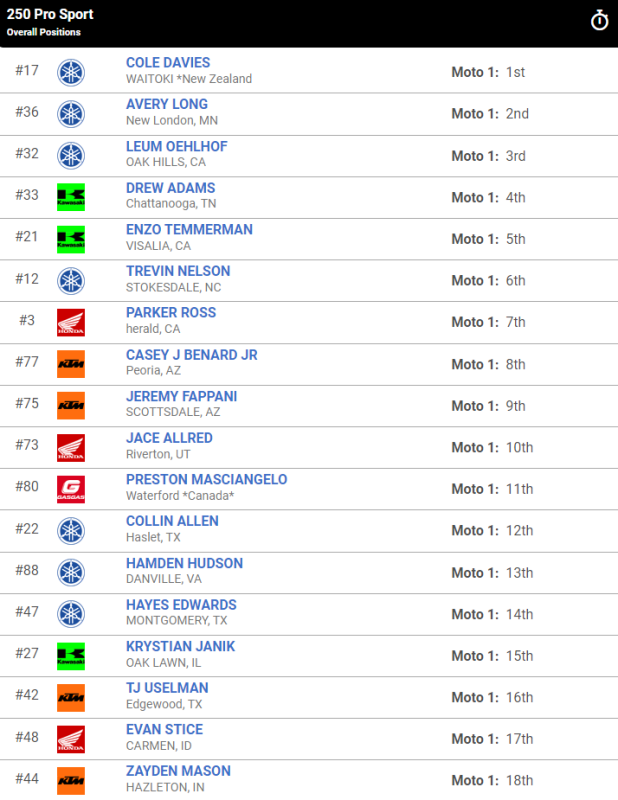This screenshot has height=800, width=618.
Task: Click Yamaha logo beside Hamden Hudson
Action: click(71, 572)
